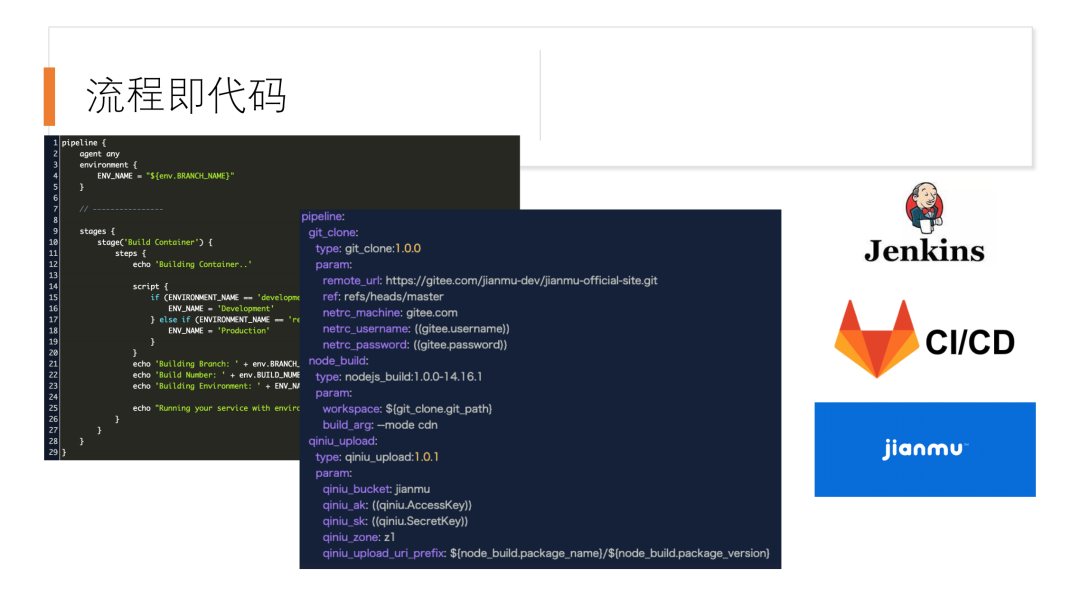Image resolution: width=1080 pixels, height=608 pixels.
Task: Click the echo "Running your service" line
Action: point(216,408)
